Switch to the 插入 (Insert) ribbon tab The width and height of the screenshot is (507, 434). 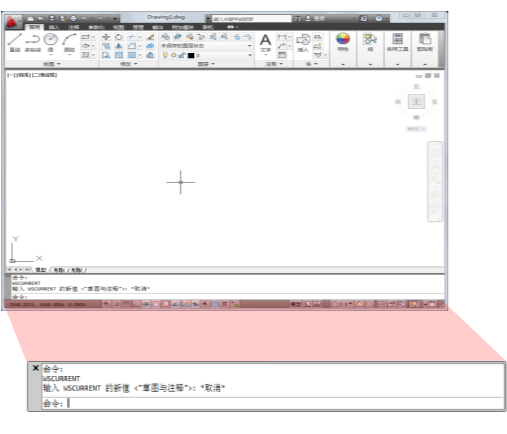pos(54,27)
